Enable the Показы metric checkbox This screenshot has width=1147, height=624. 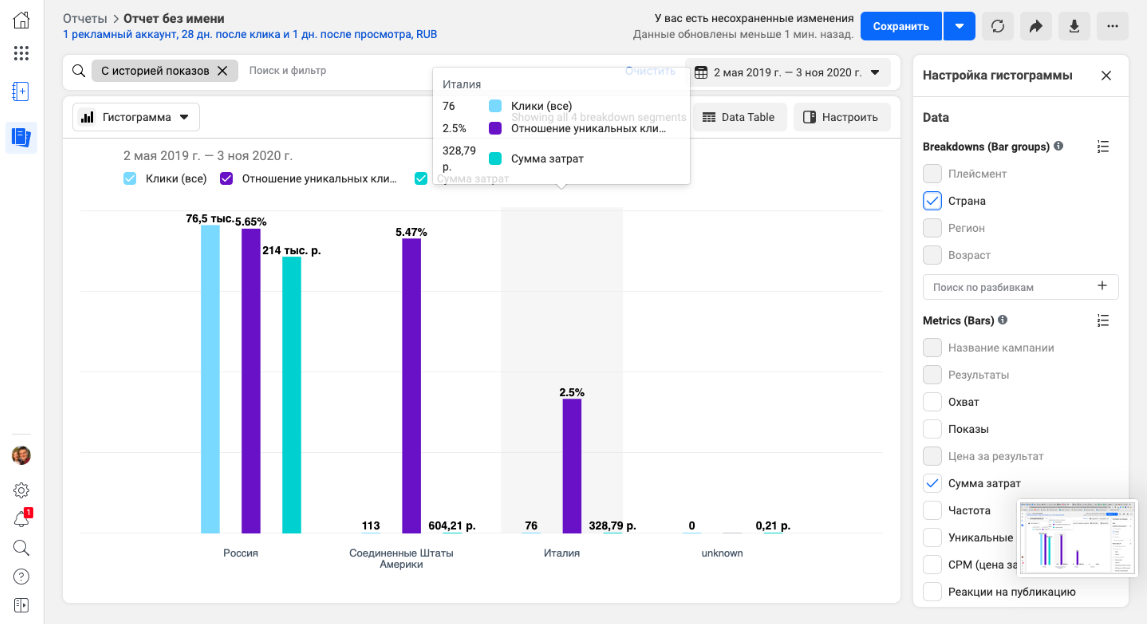[932, 429]
